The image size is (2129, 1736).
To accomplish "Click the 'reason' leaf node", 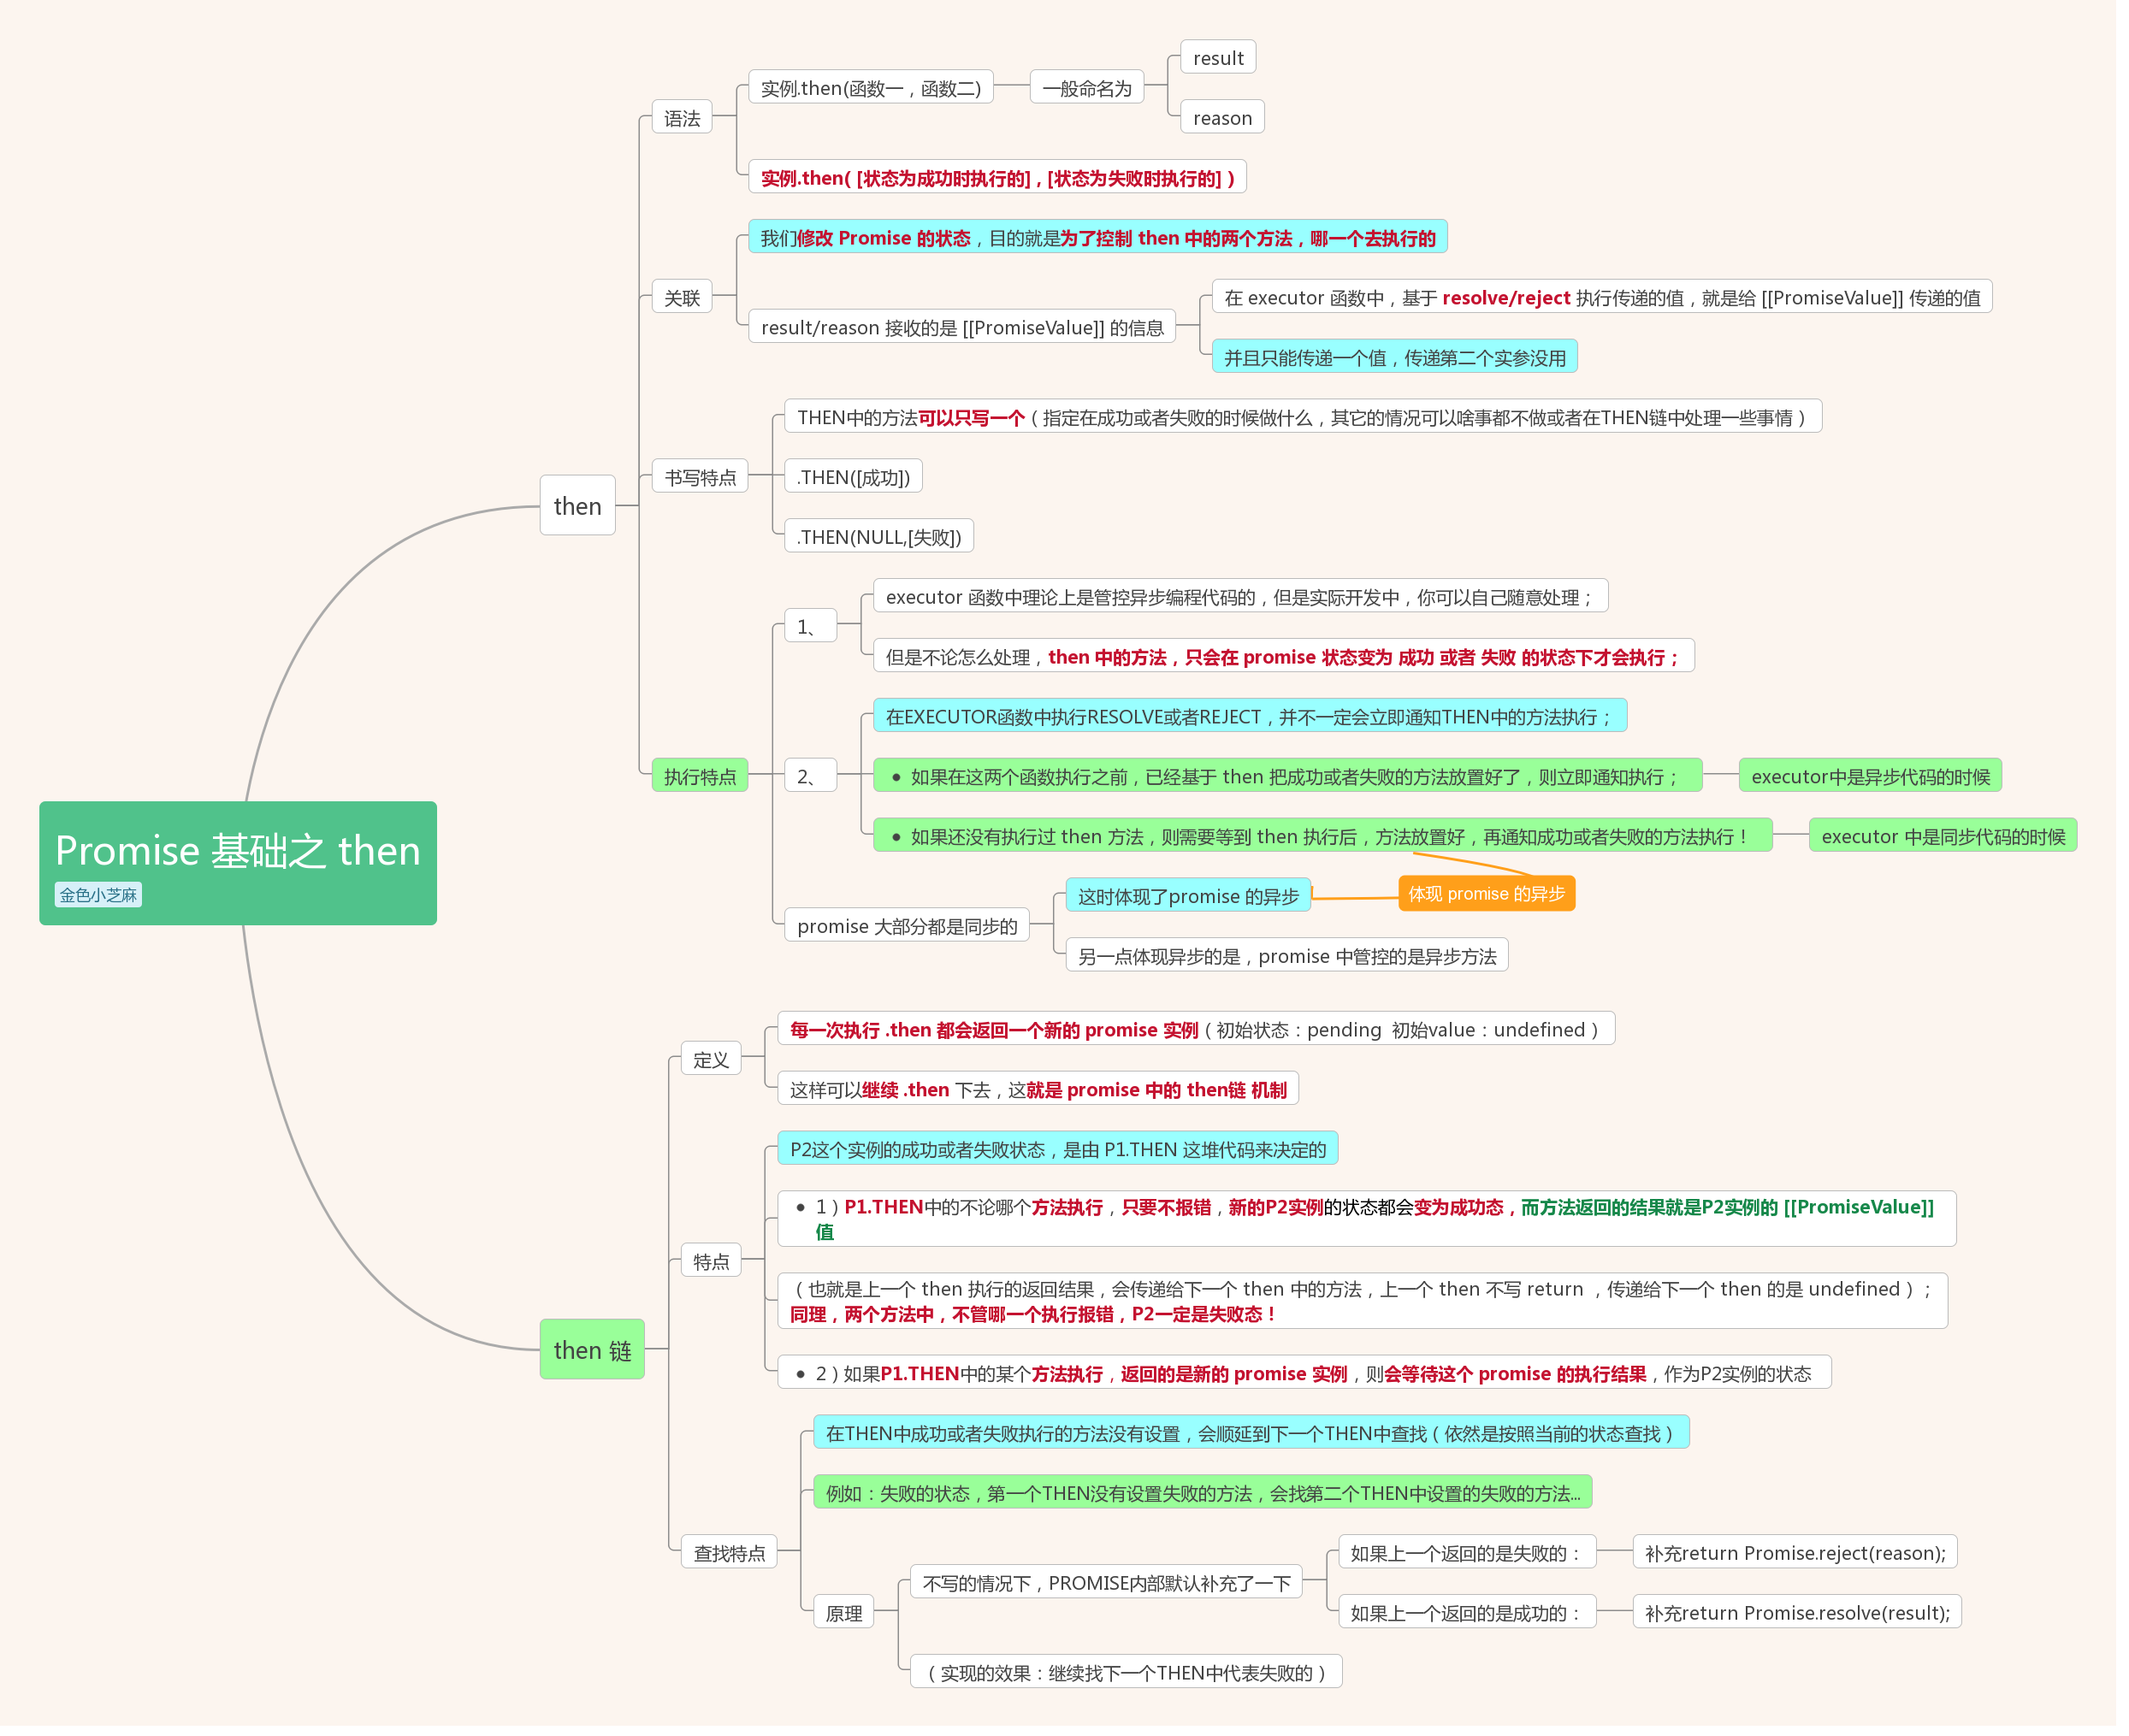I will 1221,118.
